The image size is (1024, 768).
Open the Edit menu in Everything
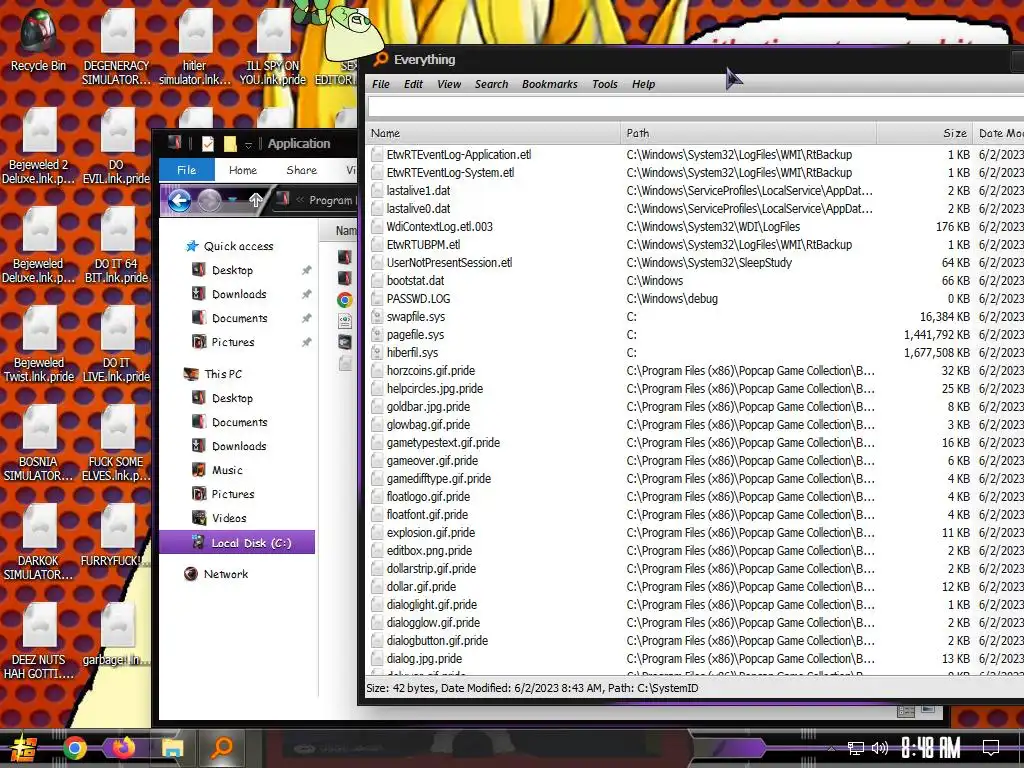click(413, 84)
